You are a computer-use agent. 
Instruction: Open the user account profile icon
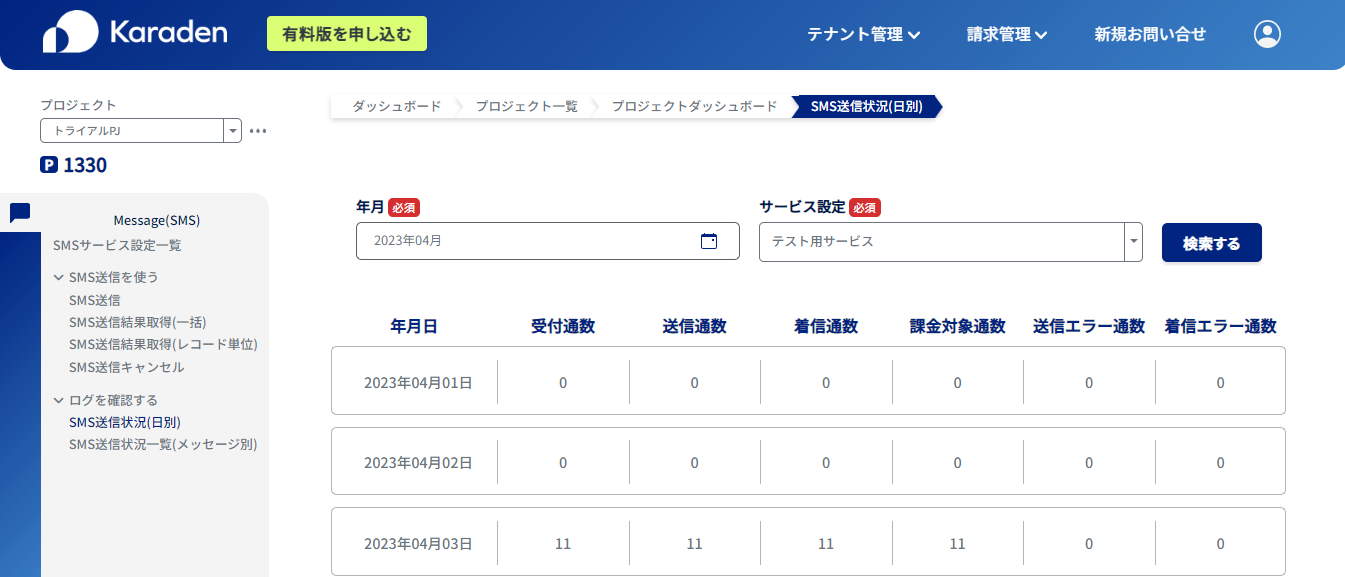(1267, 34)
